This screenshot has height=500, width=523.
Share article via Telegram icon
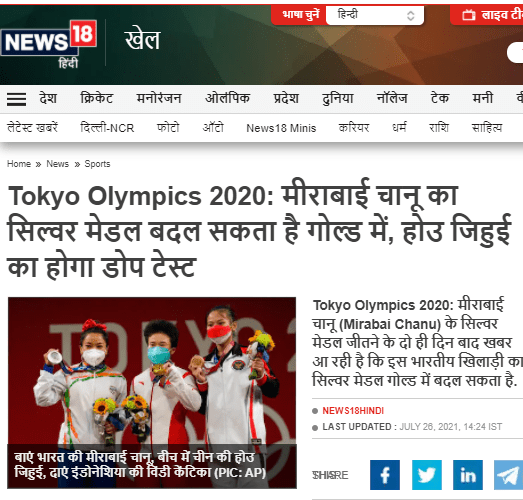click(508, 475)
